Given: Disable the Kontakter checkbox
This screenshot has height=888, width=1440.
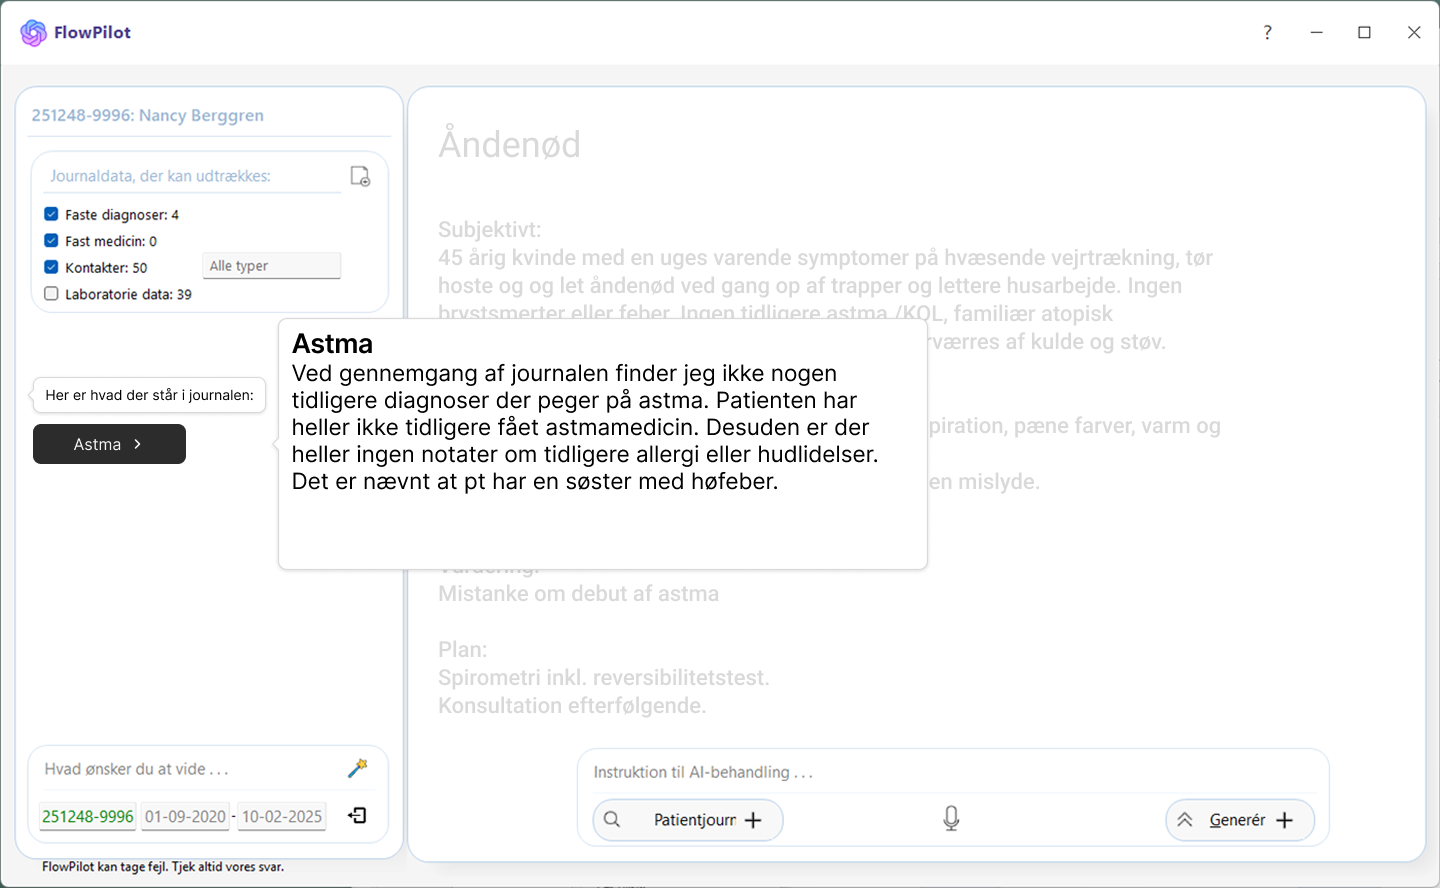Looking at the screenshot, I should click(51, 267).
